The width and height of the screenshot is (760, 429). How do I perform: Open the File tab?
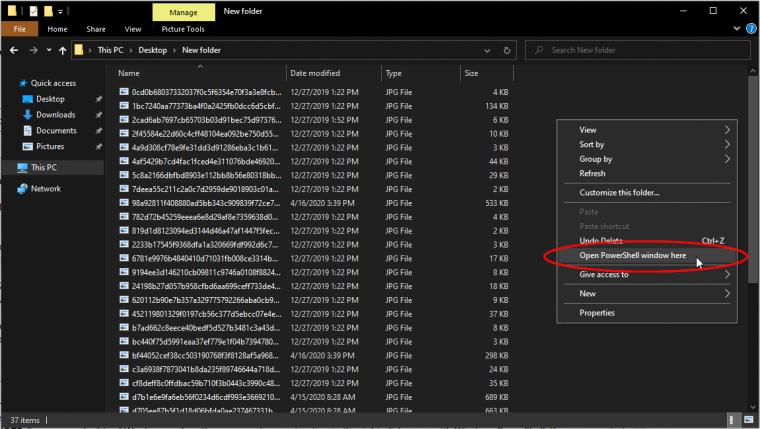click(19, 29)
